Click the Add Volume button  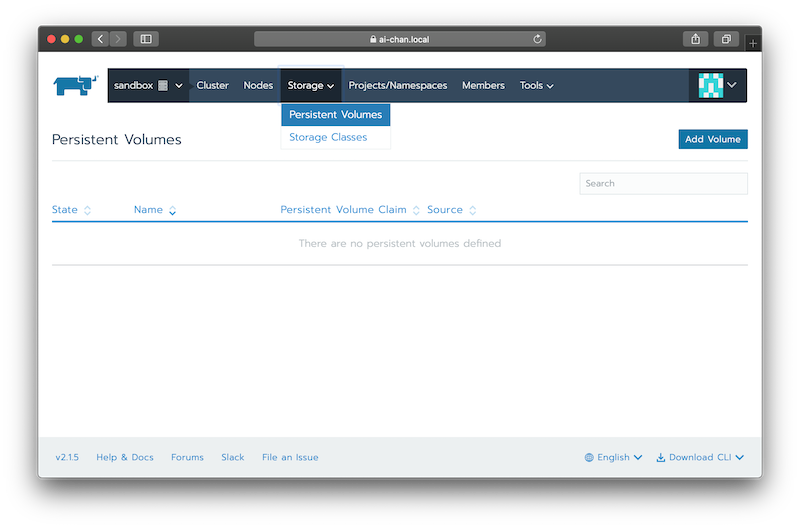coord(712,139)
